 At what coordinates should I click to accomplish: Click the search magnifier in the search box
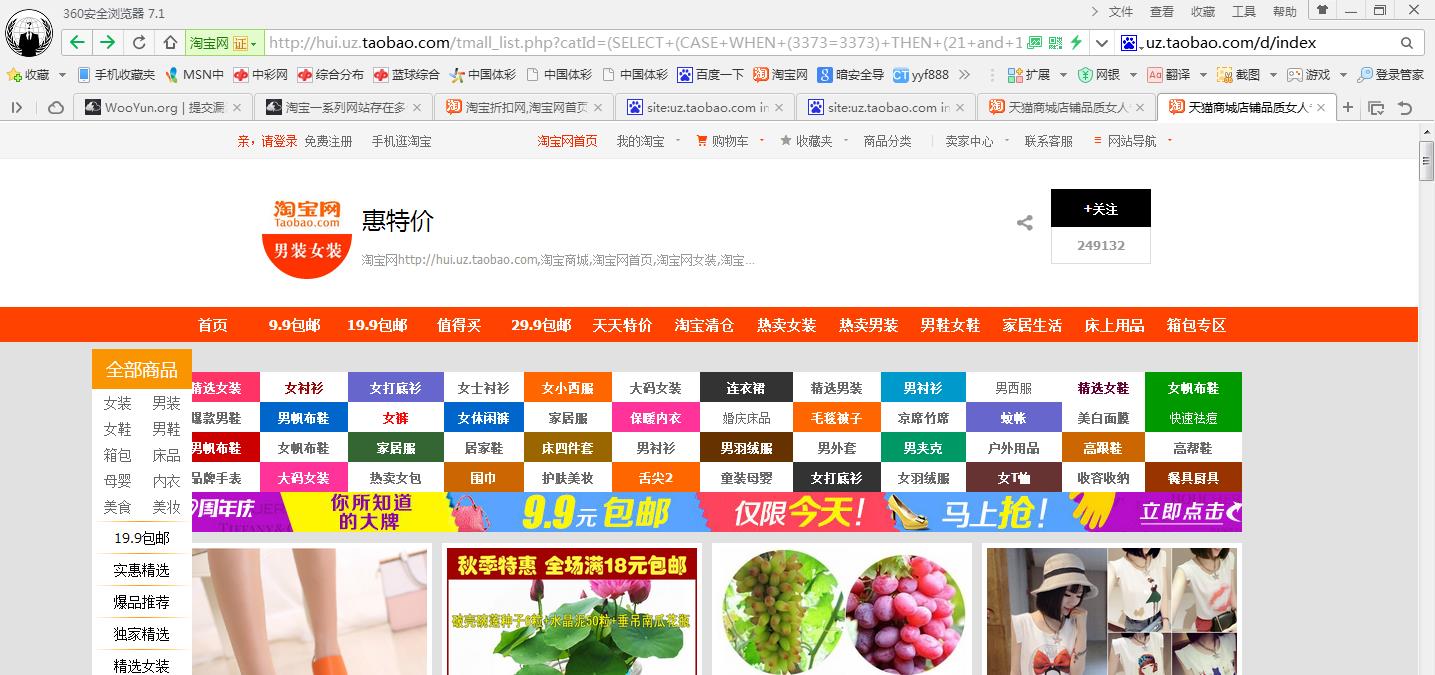[1407, 43]
